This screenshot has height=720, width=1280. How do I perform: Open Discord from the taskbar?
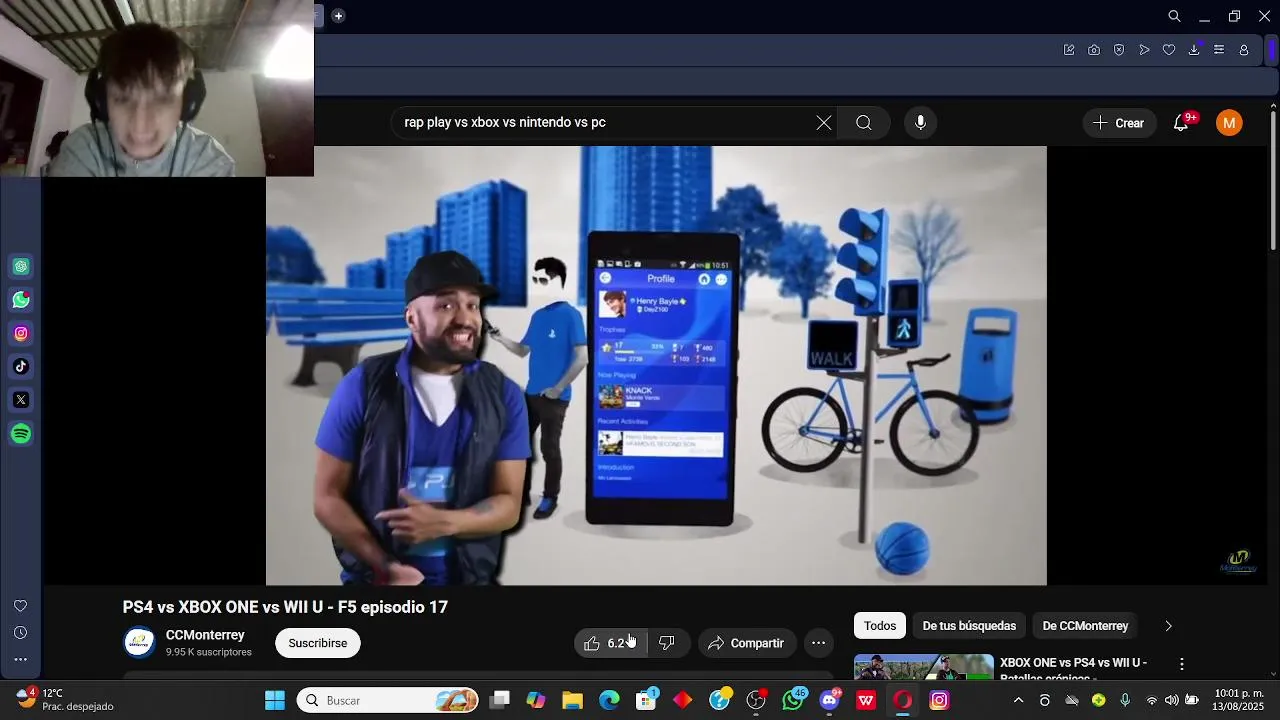[829, 700]
